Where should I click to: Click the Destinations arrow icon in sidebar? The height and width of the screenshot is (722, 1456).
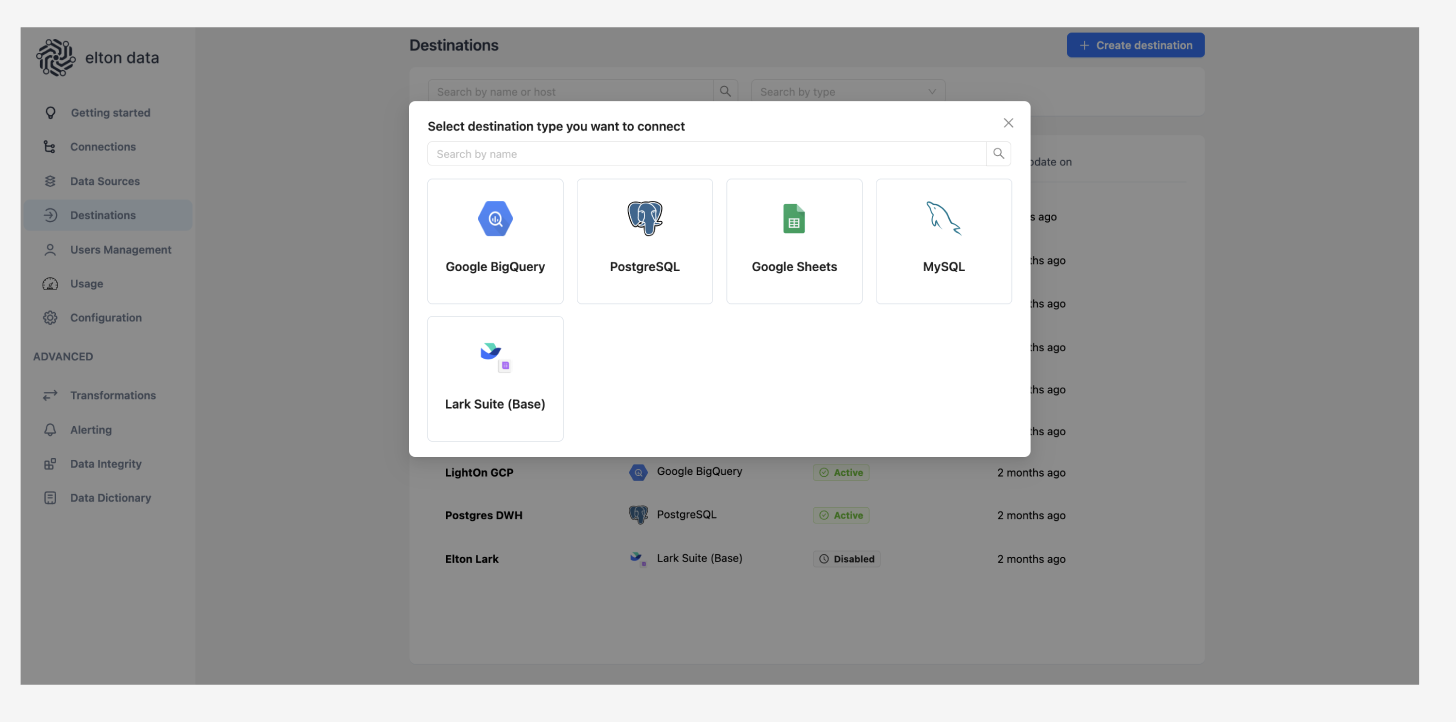coord(50,215)
